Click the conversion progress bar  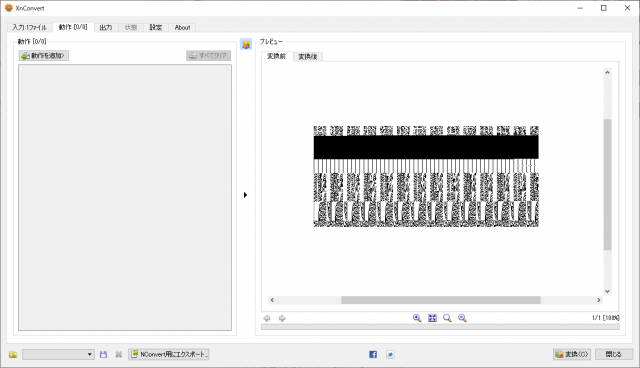click(440, 327)
